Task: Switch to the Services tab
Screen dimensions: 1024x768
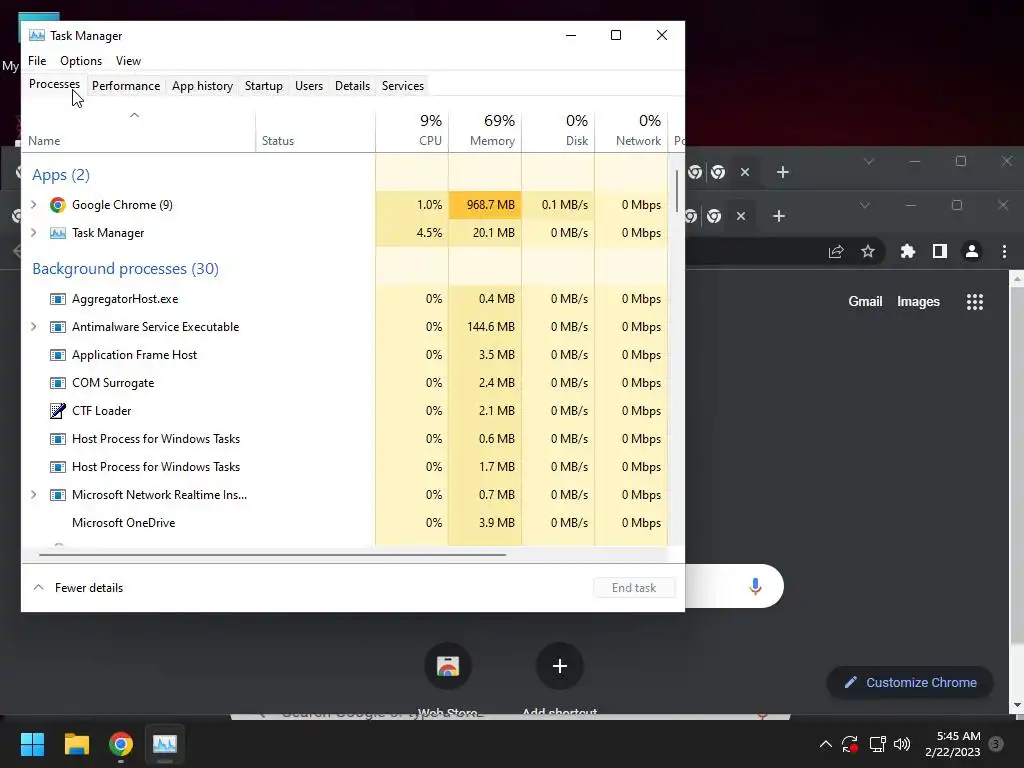Action: [x=403, y=86]
